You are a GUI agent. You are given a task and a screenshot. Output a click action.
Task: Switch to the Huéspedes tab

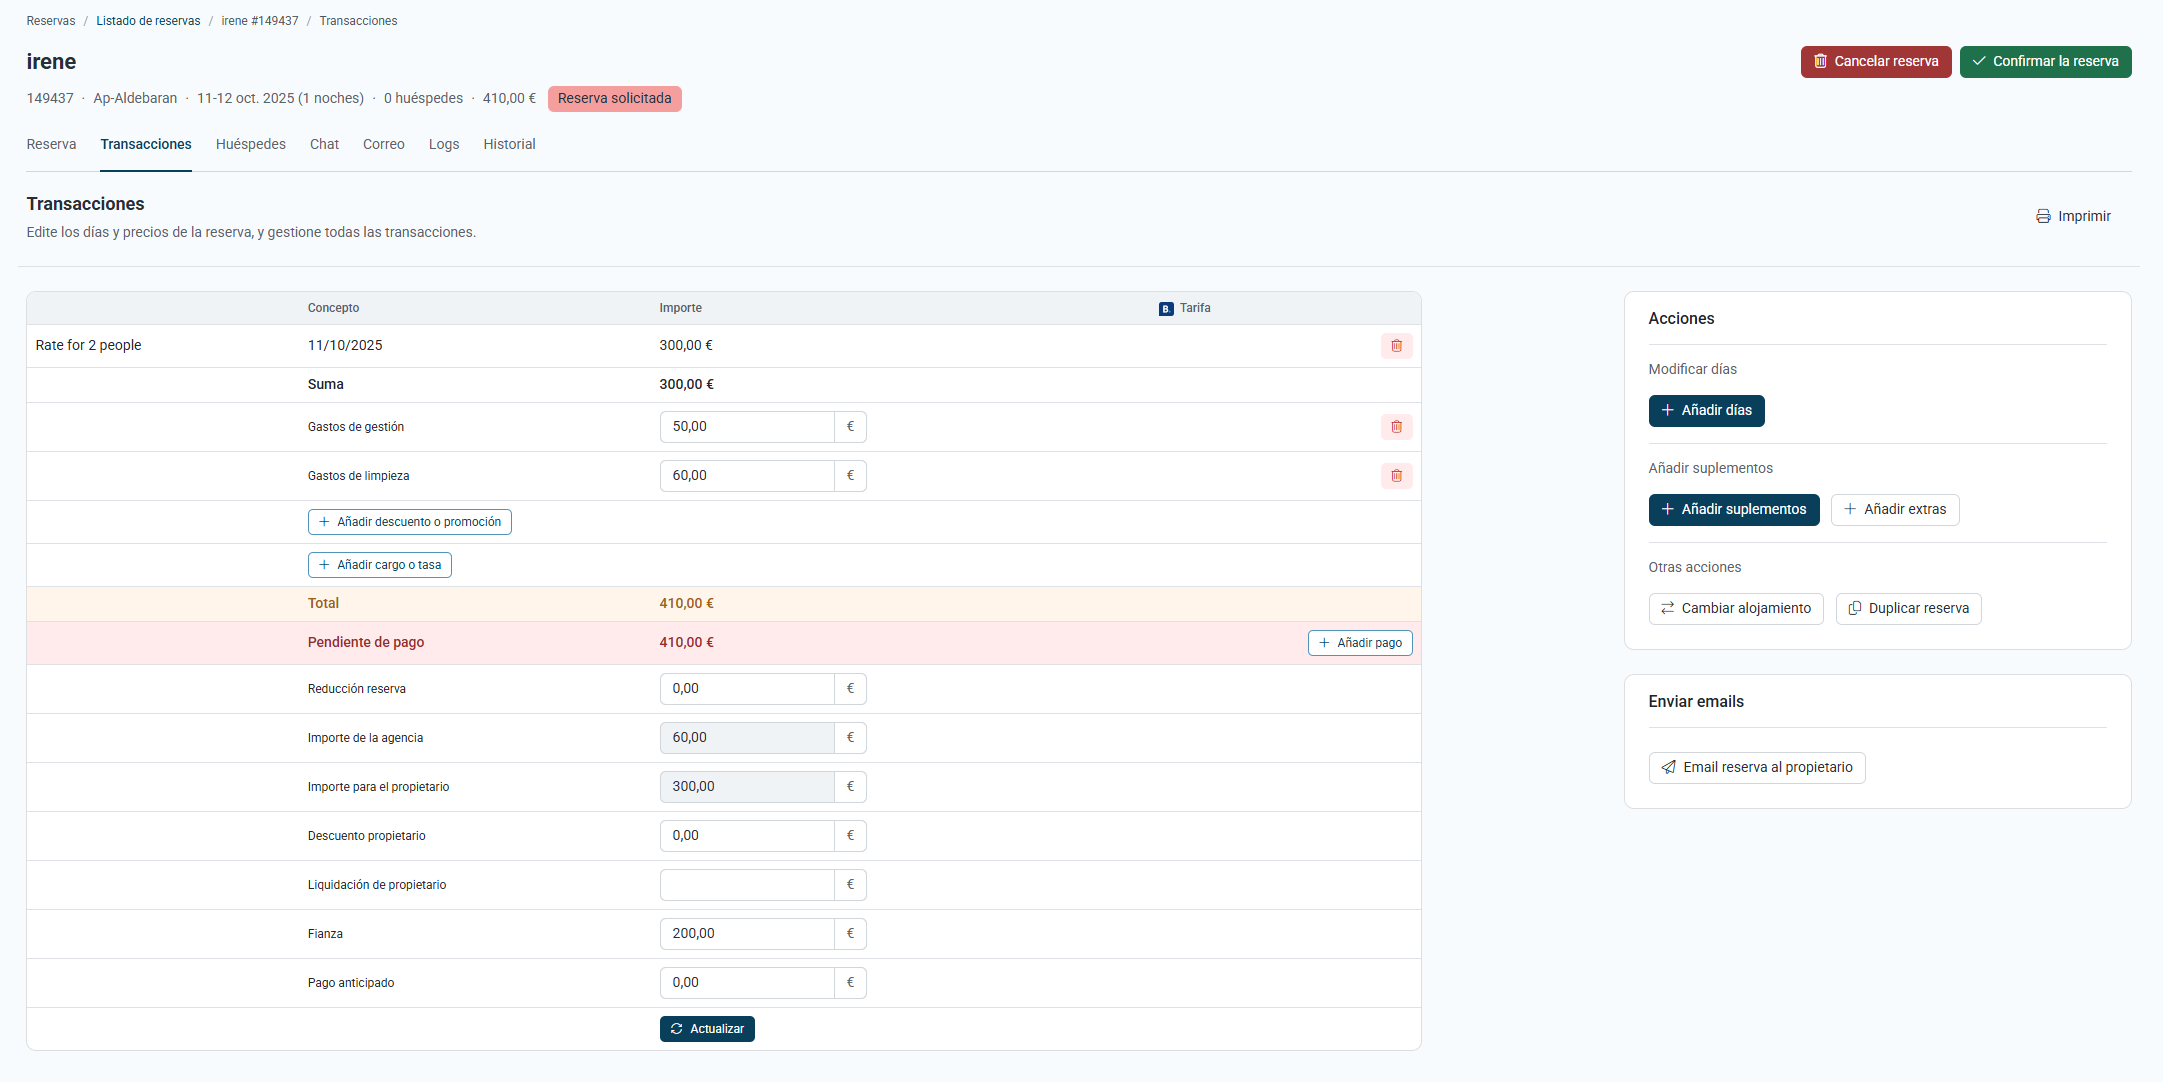pos(251,145)
